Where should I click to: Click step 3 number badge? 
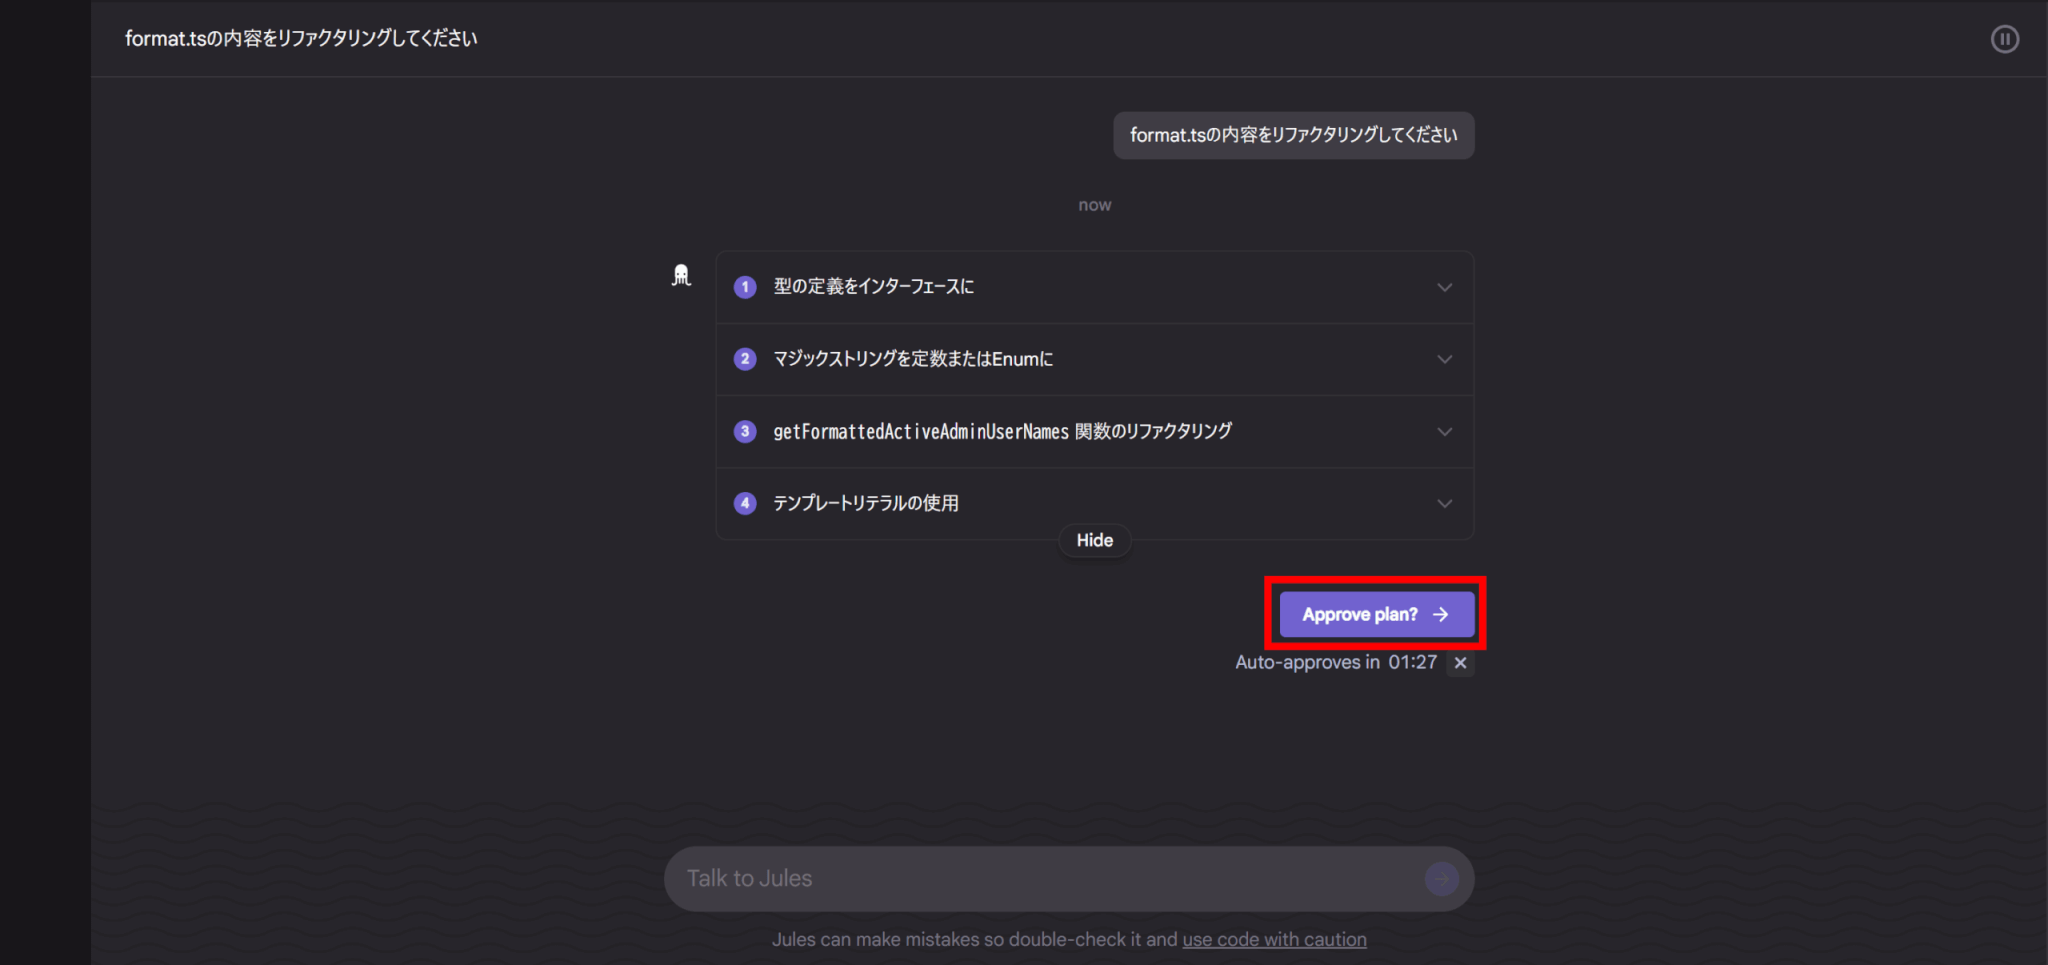745,431
